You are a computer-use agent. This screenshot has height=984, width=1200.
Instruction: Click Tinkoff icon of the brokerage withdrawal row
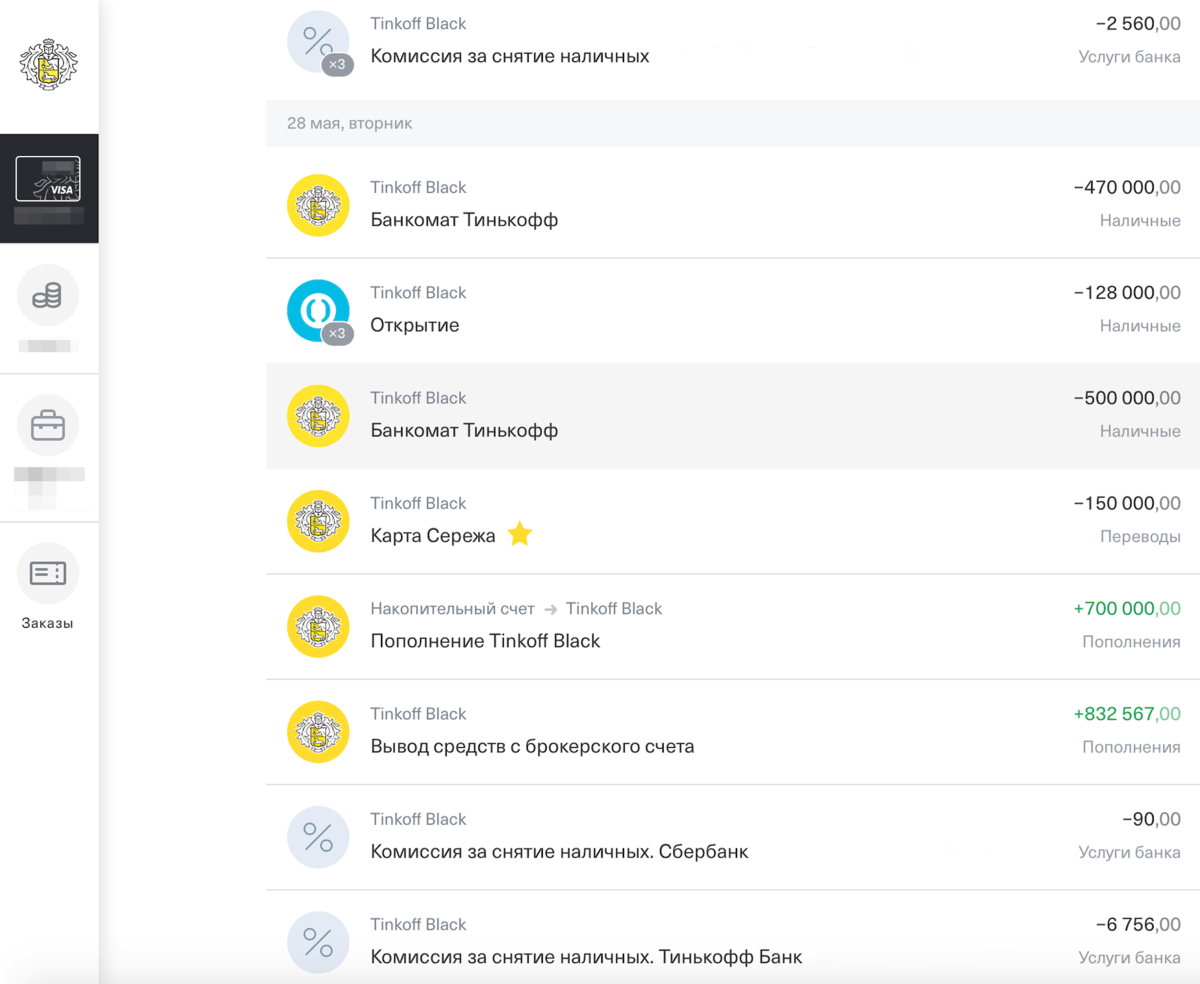point(318,732)
